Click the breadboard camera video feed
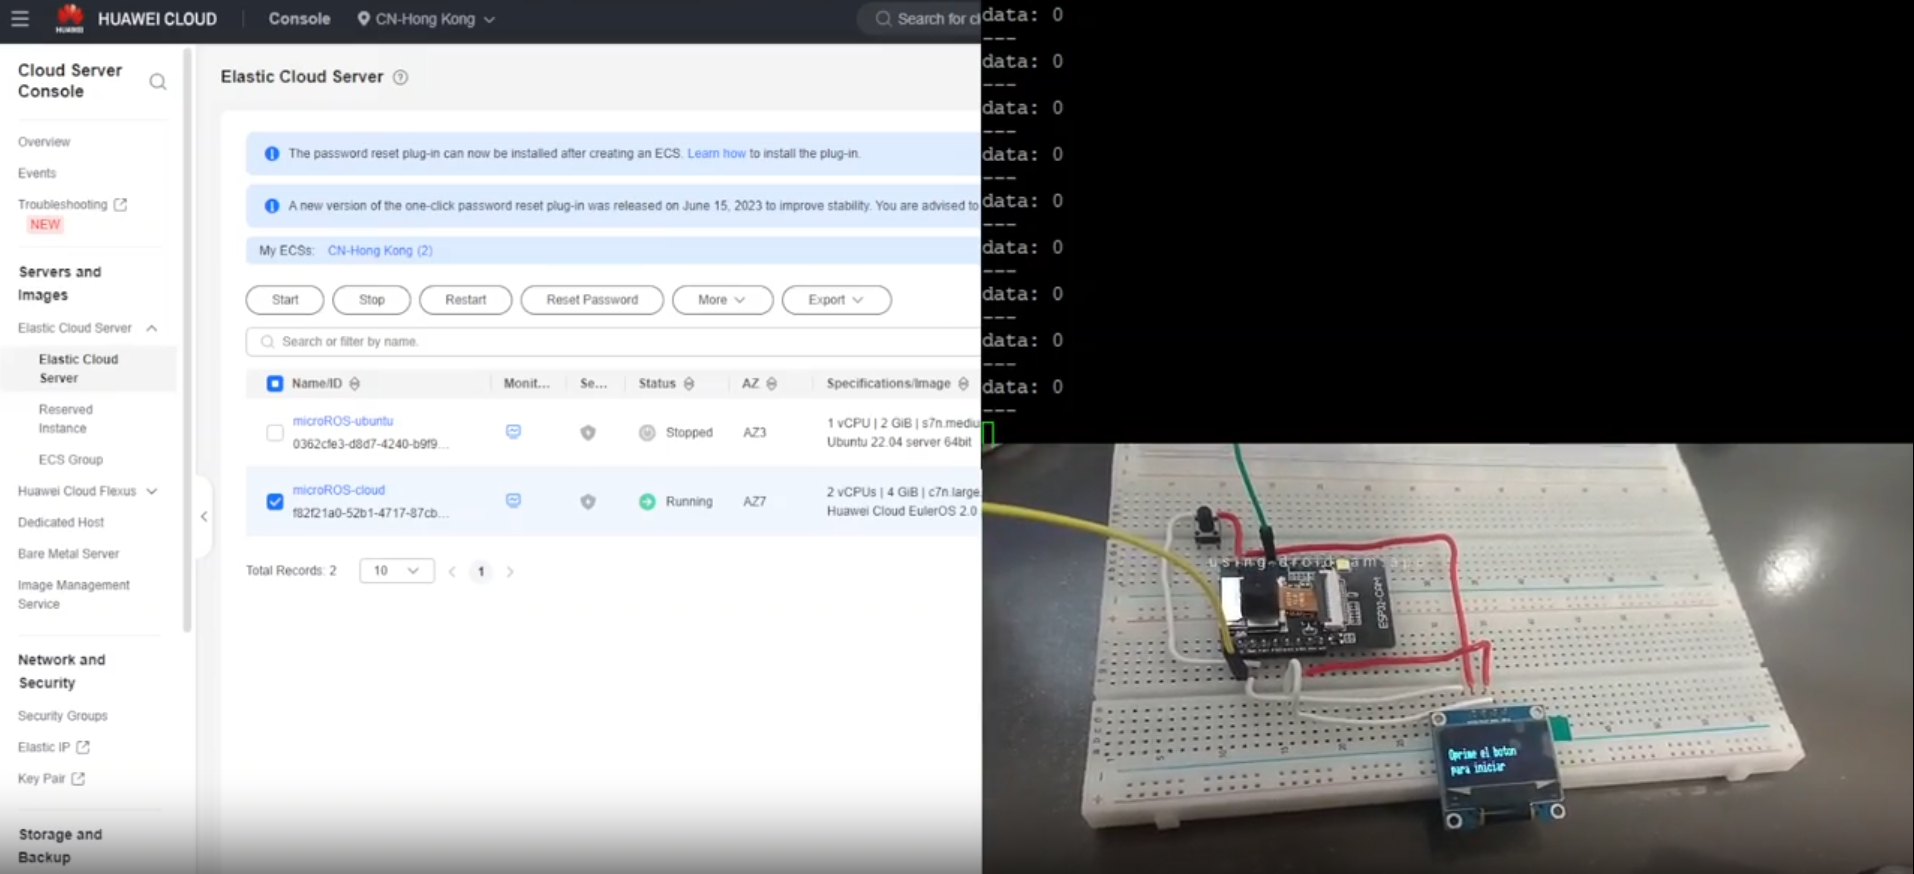Screen dimensions: 1914x874 [1448, 659]
